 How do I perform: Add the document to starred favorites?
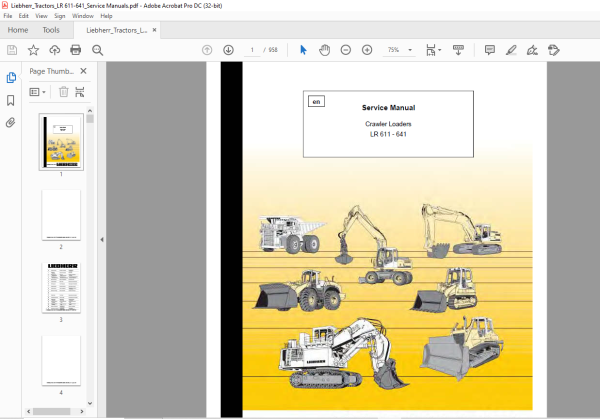click(33, 50)
